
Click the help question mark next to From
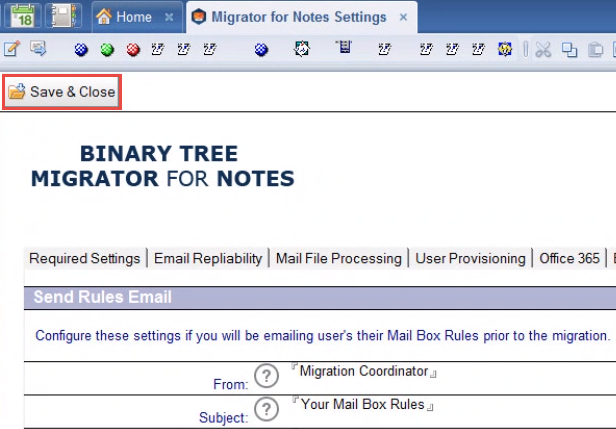pos(266,376)
